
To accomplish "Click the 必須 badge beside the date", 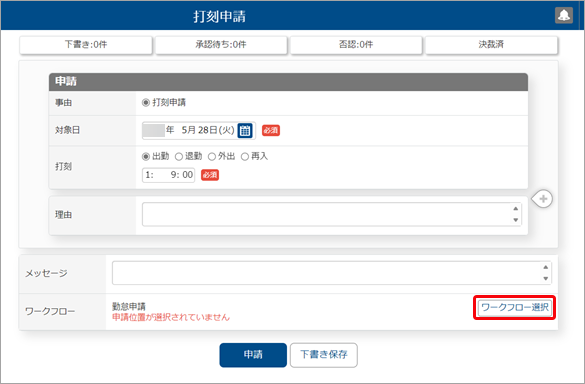I will (x=271, y=130).
